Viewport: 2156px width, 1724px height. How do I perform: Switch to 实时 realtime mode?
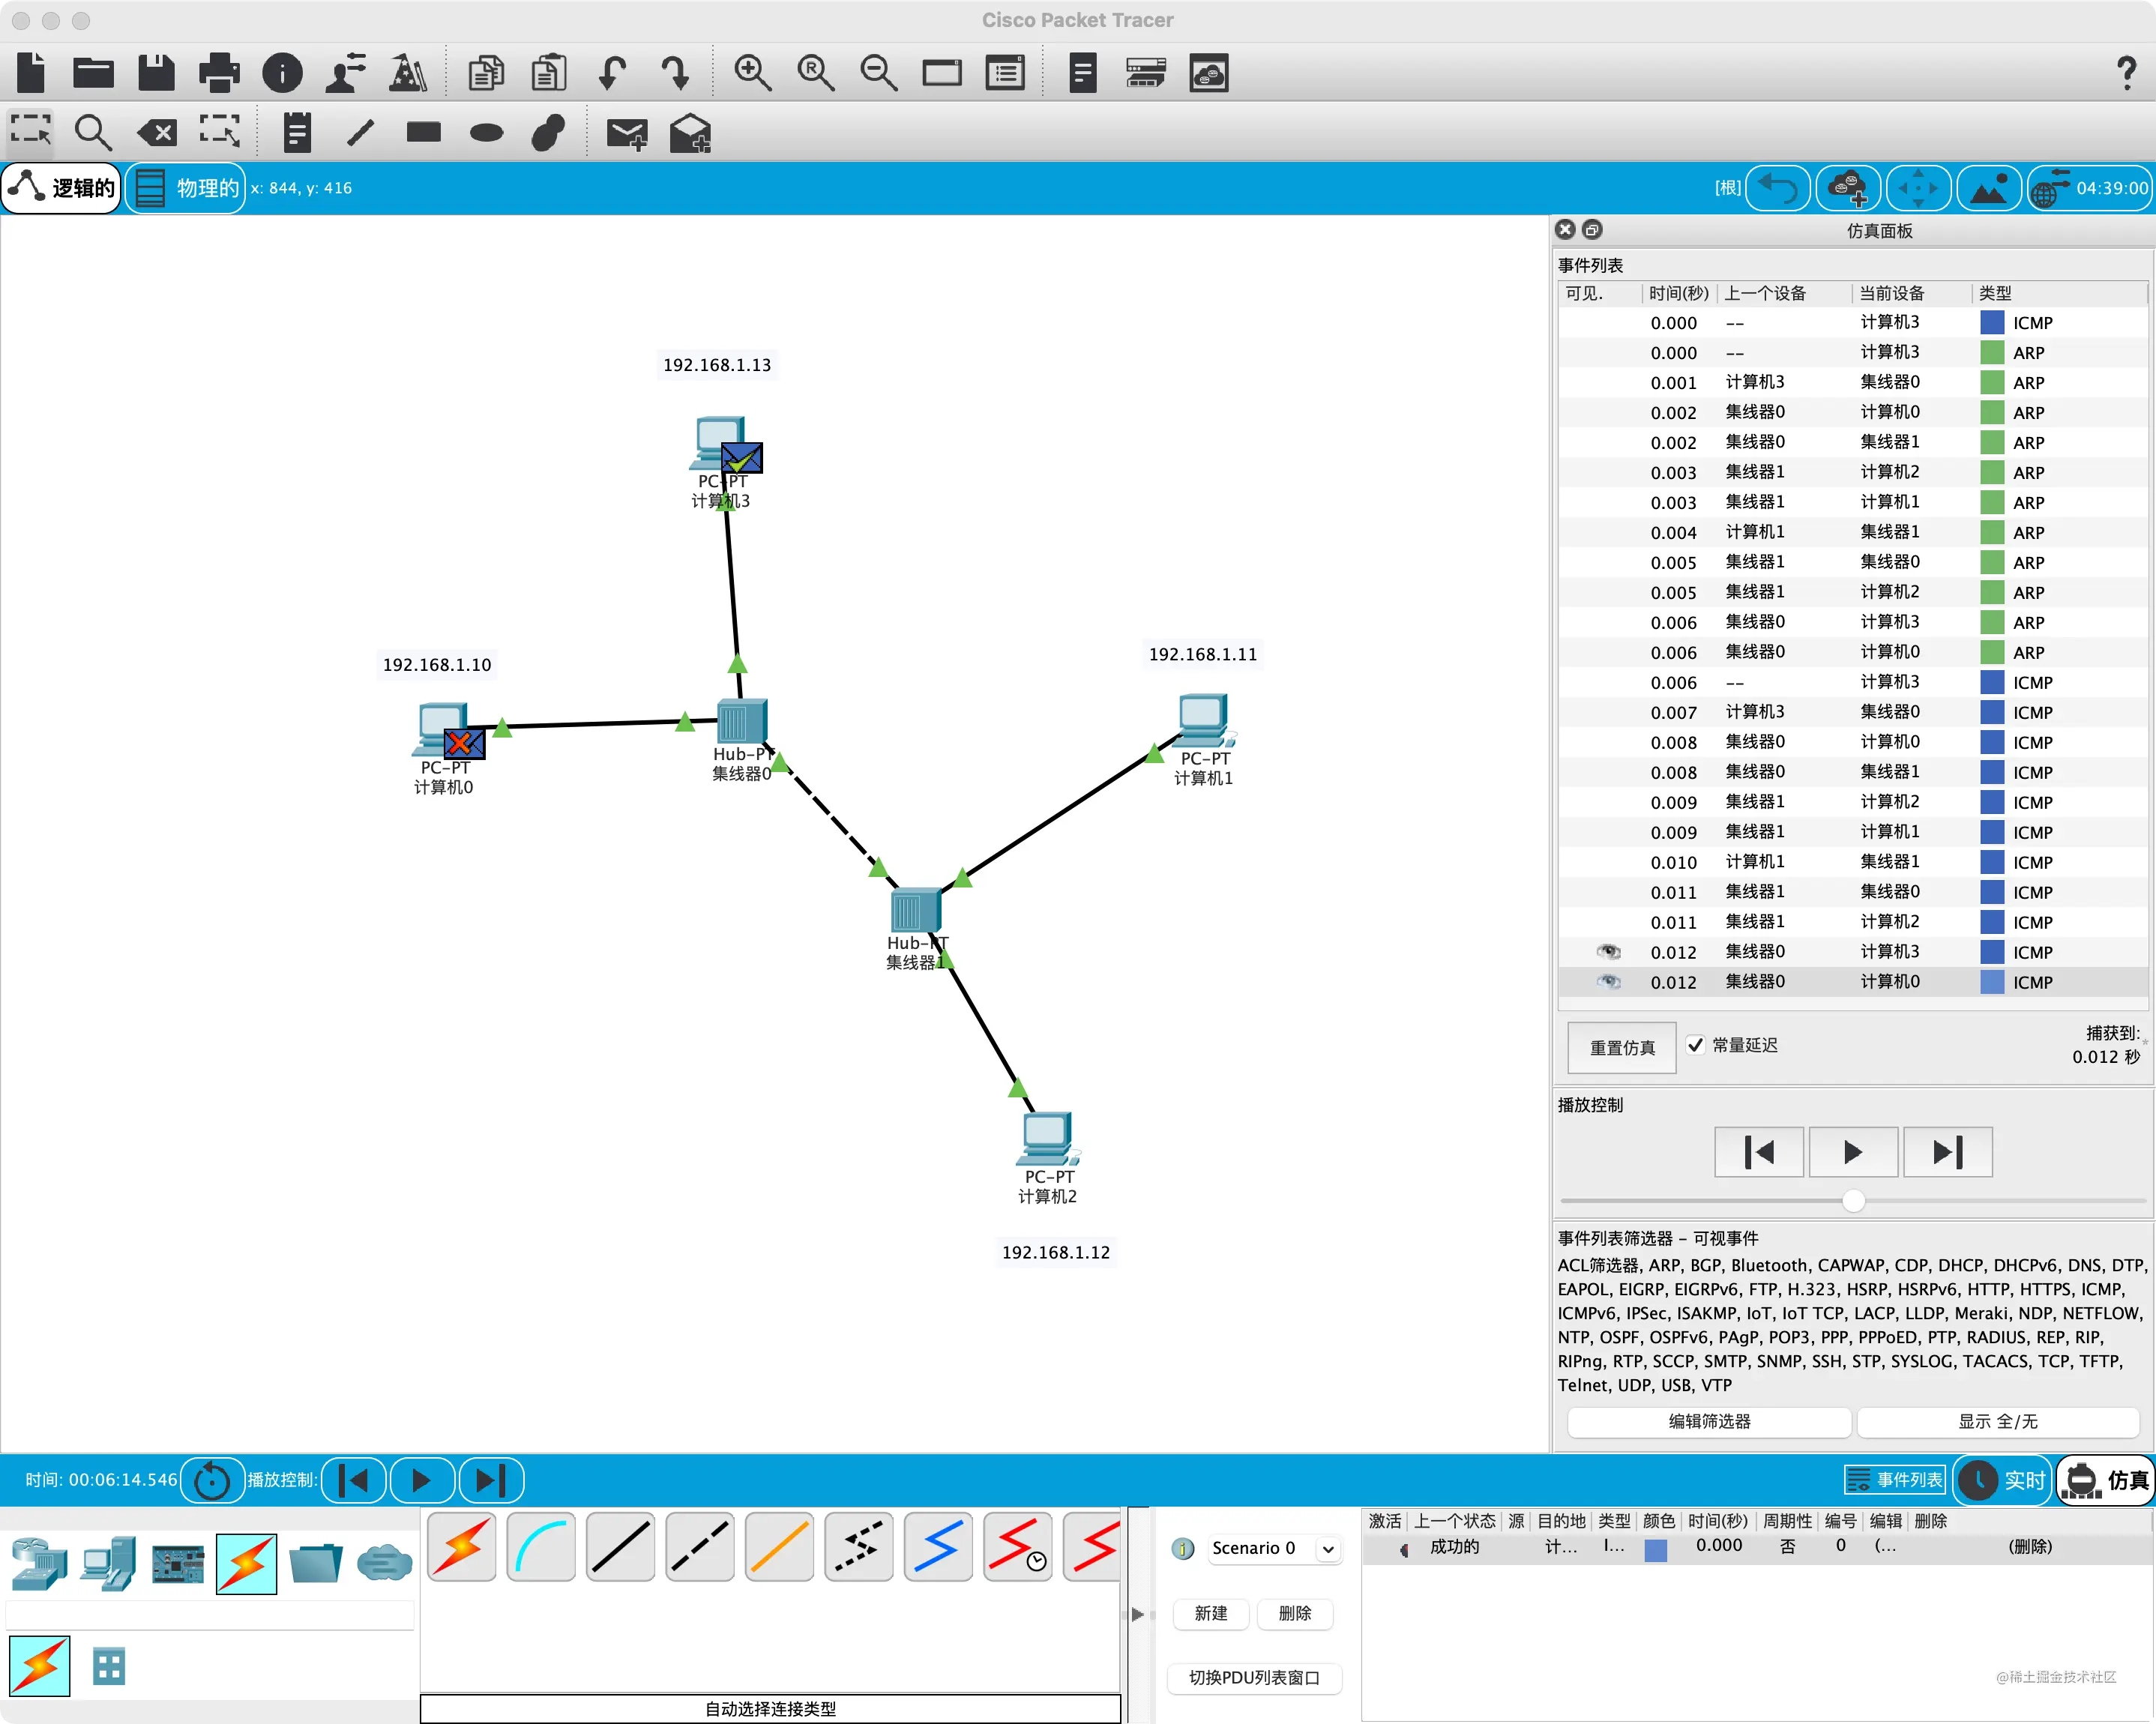click(2003, 1480)
